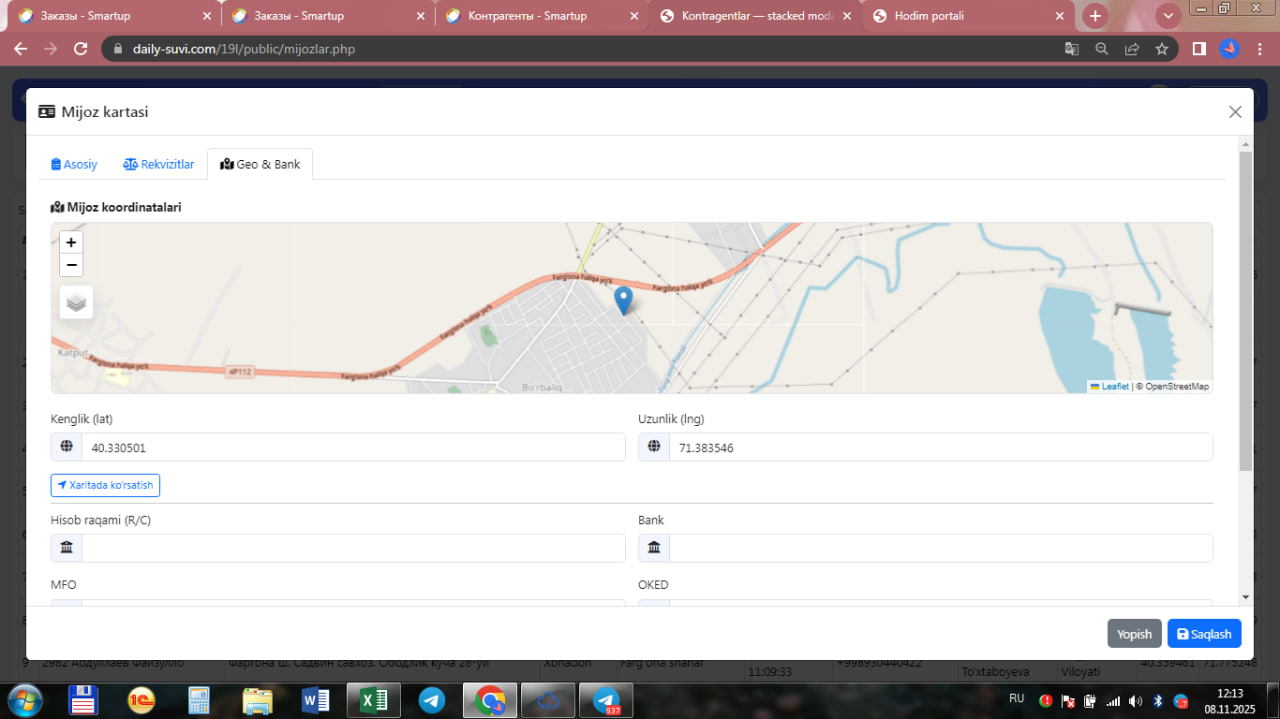Open the Rekvizitlar tab
Viewport: 1280px width, 719px height.
[158, 164]
